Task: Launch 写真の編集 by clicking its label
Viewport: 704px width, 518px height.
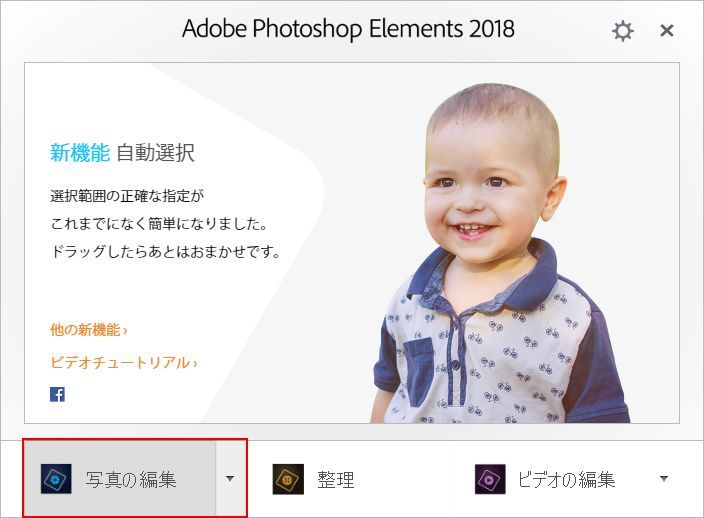Action: tap(131, 479)
